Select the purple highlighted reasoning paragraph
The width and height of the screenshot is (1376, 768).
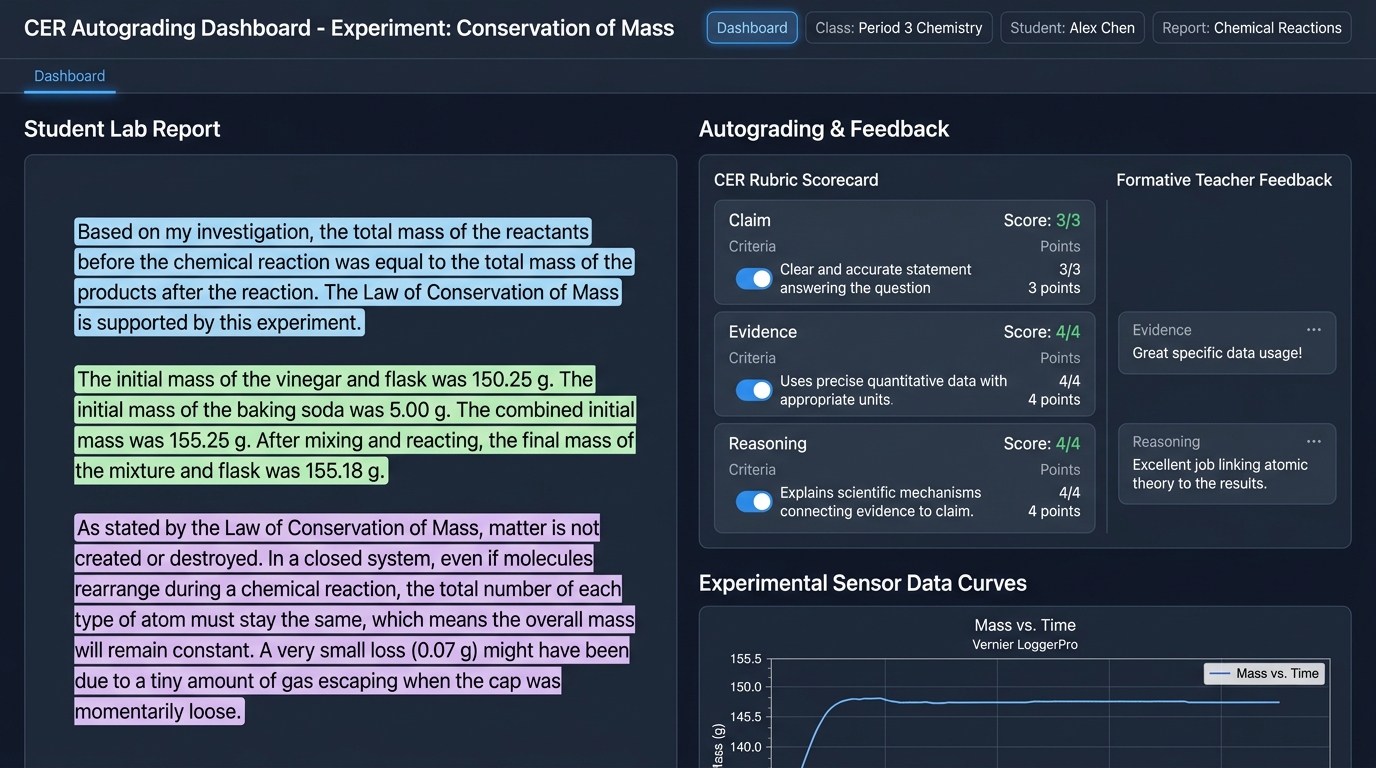pos(355,619)
